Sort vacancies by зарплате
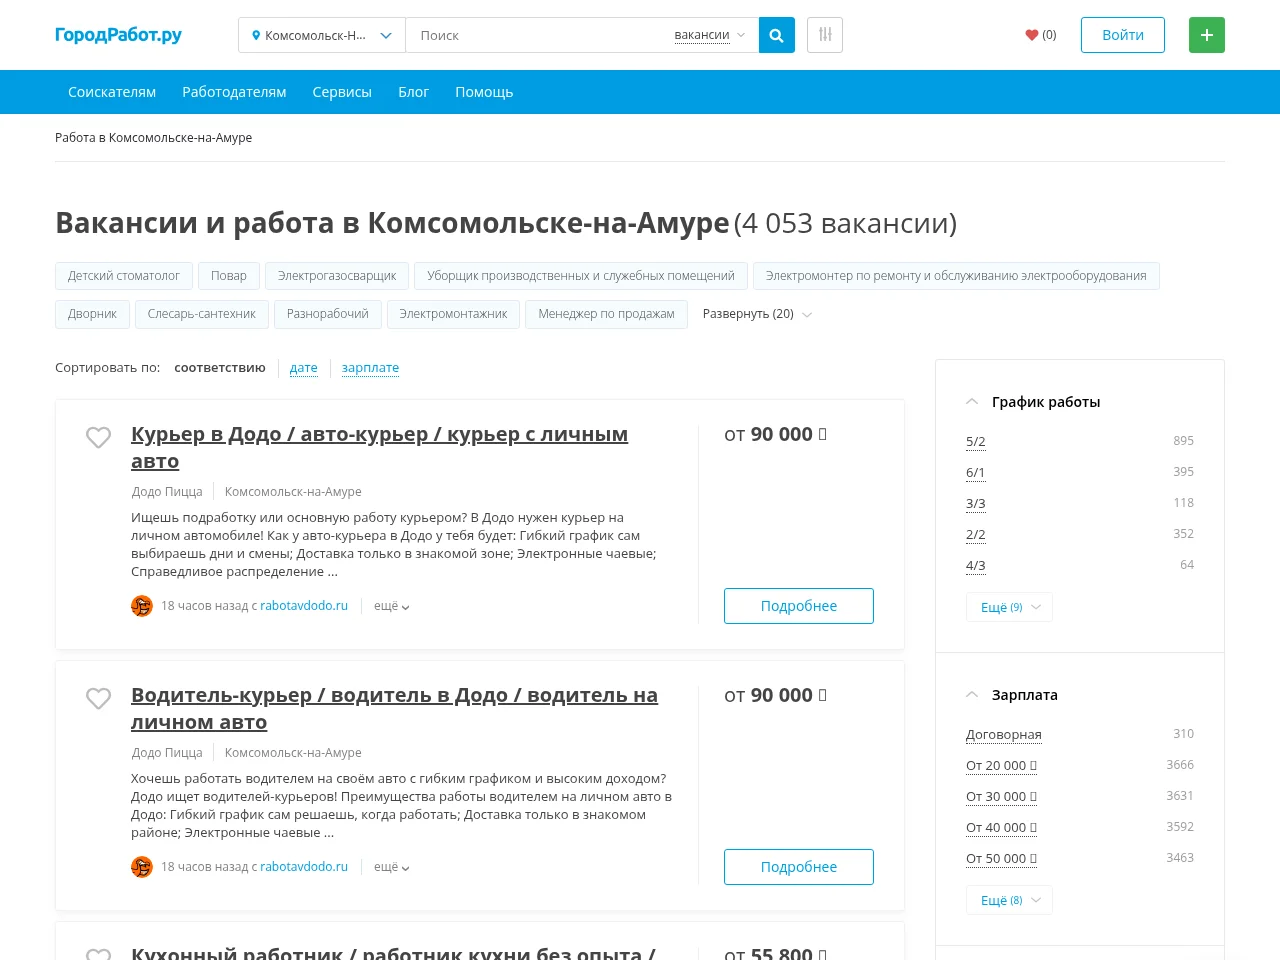Screen dimensions: 1280x960 [370, 368]
